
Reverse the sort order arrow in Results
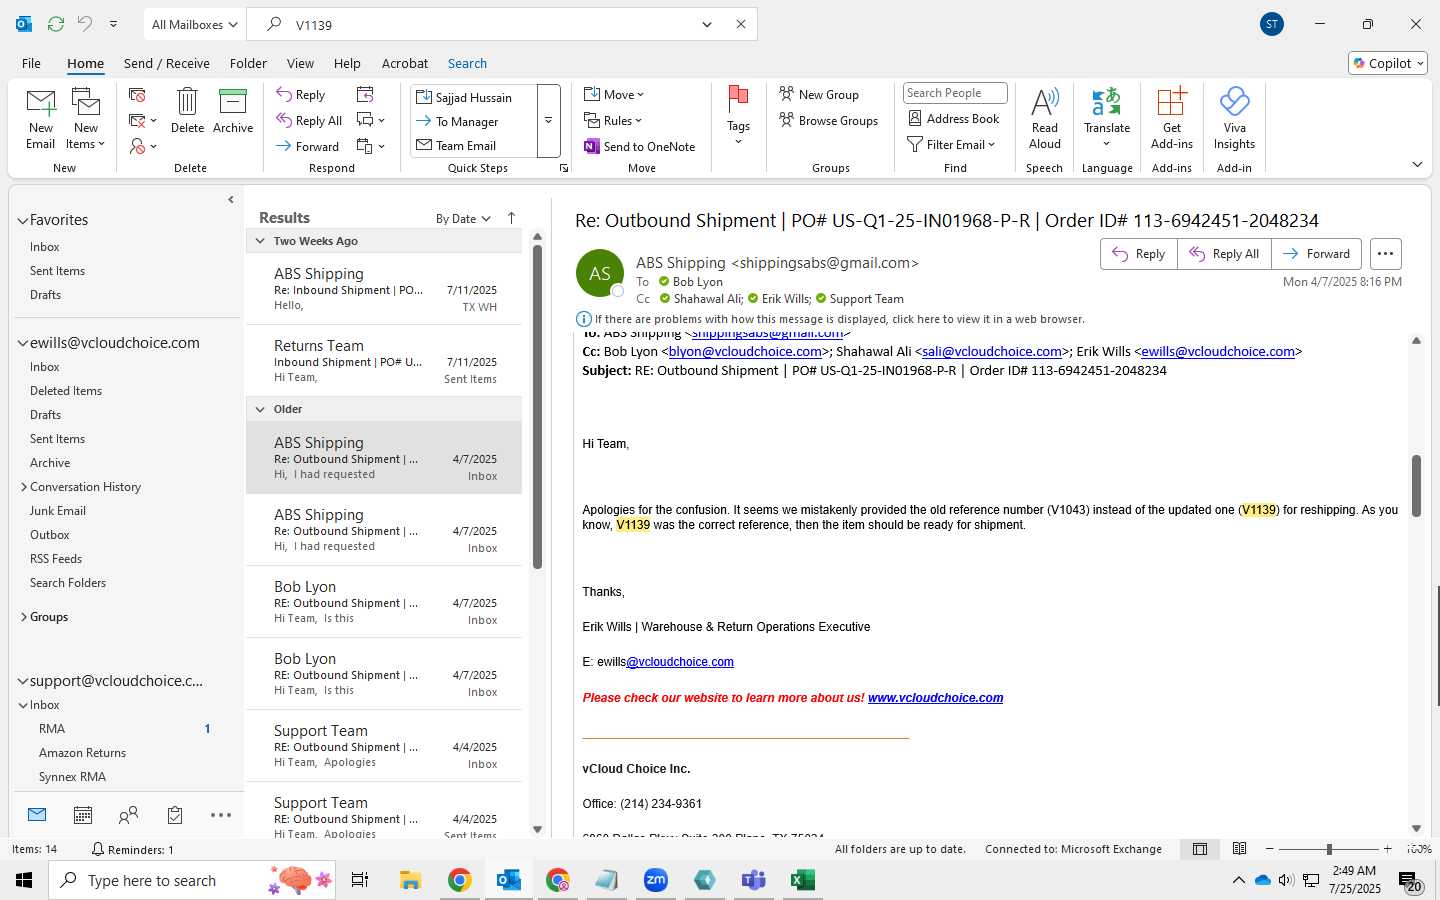511,218
